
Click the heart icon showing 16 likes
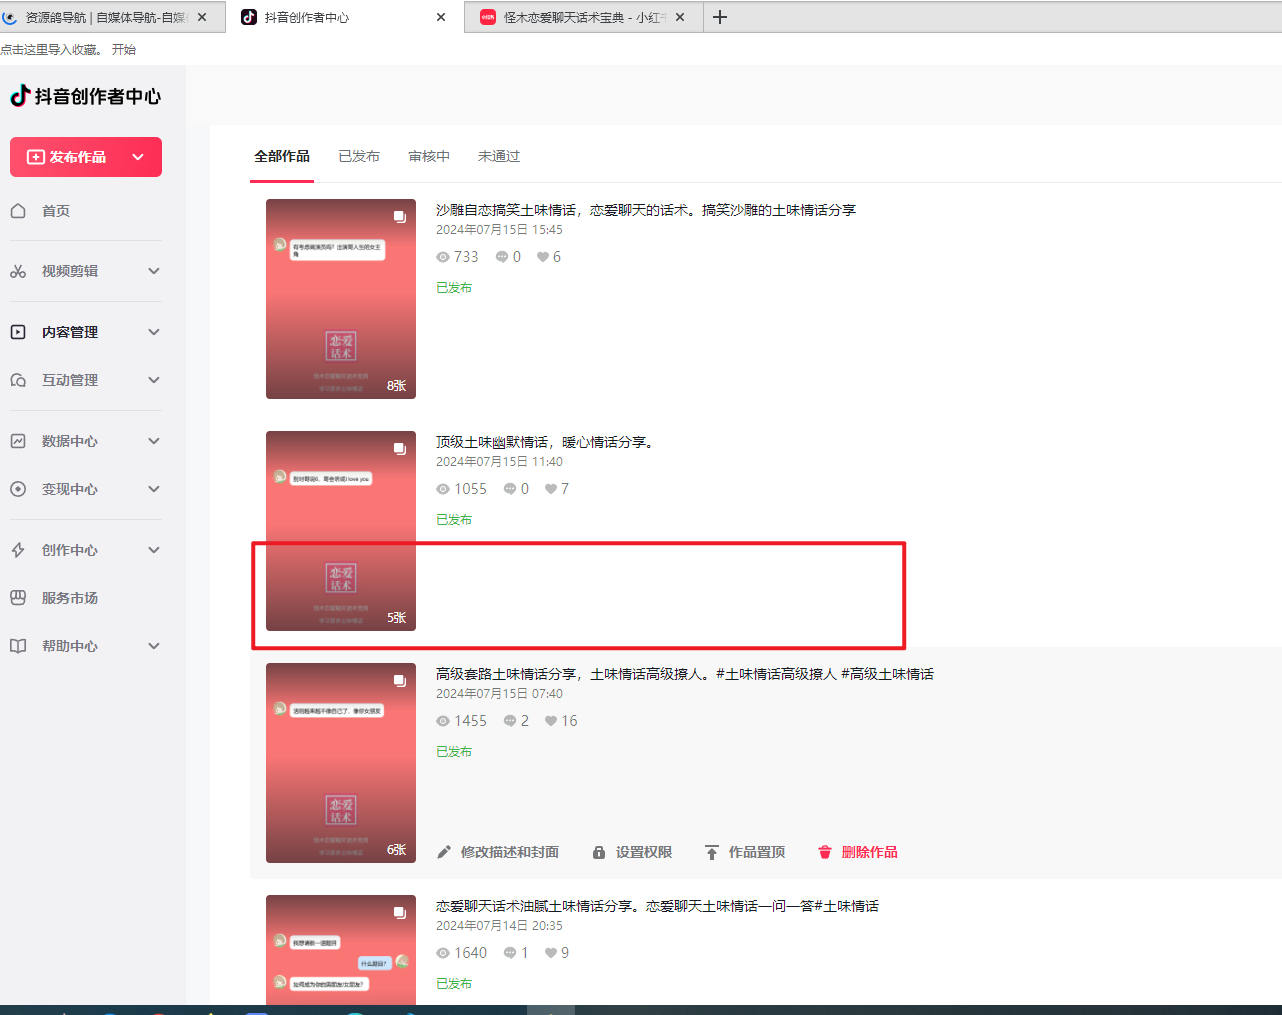coord(551,721)
